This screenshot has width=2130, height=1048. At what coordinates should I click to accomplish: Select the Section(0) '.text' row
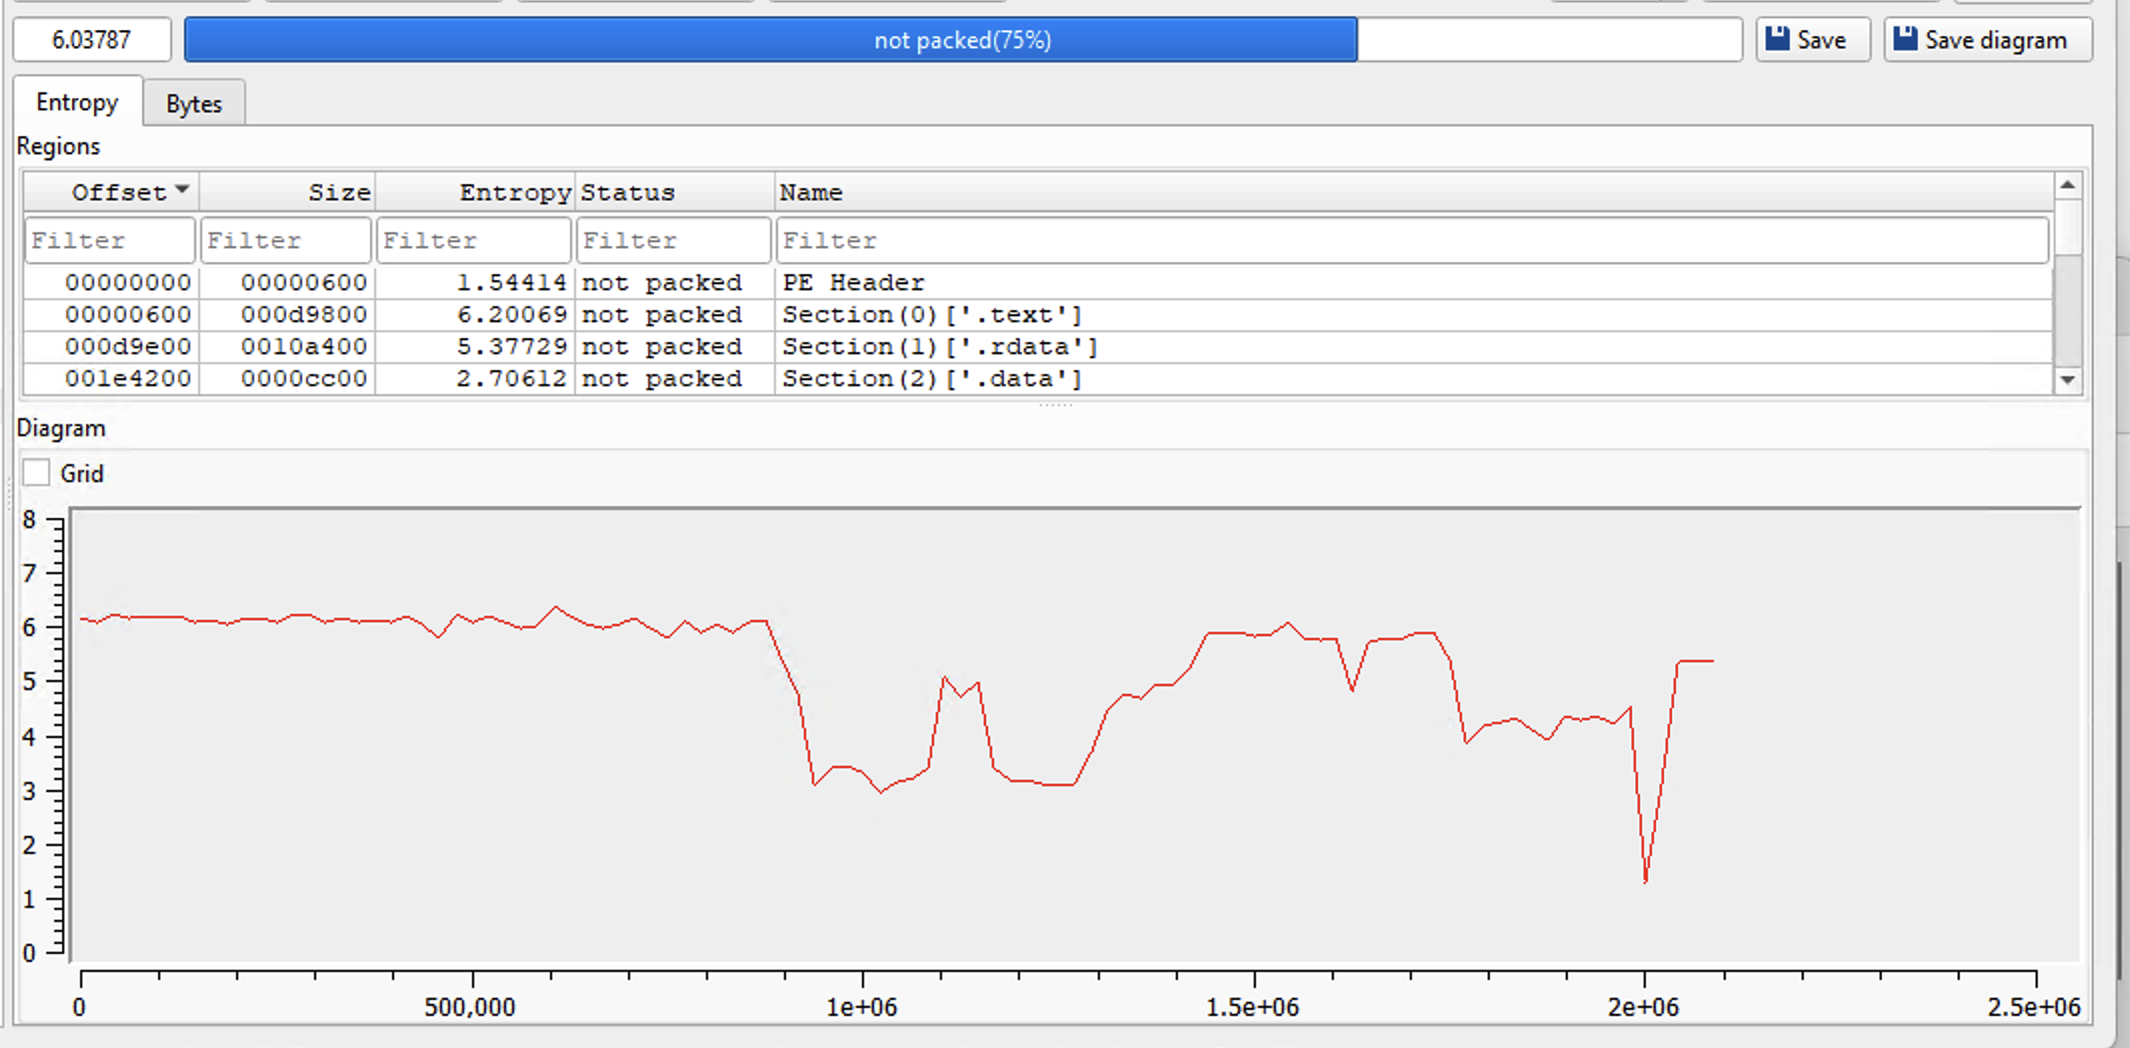point(932,315)
